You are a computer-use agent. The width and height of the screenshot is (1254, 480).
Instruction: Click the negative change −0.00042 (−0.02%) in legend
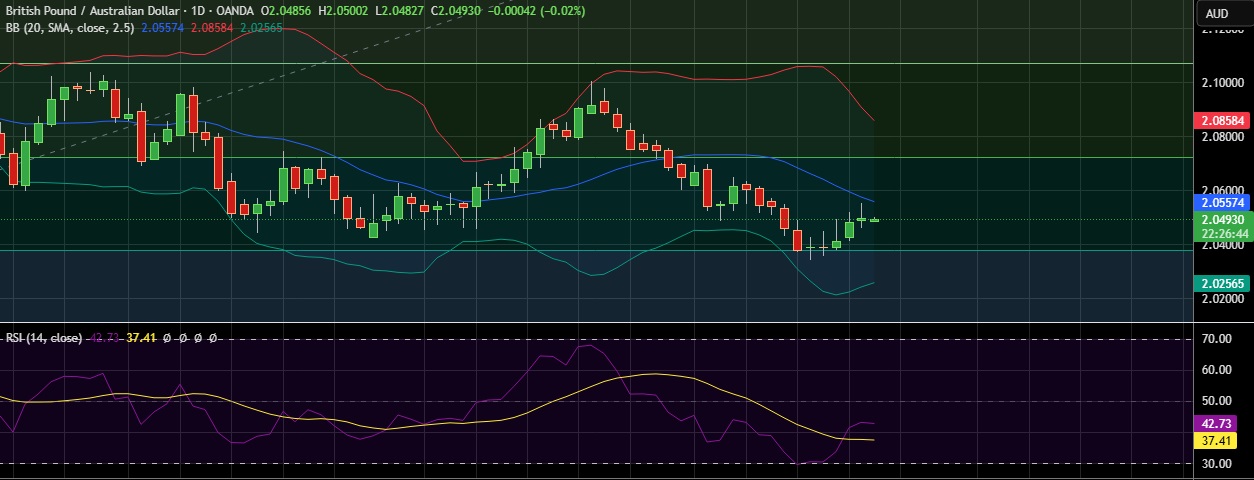point(537,11)
